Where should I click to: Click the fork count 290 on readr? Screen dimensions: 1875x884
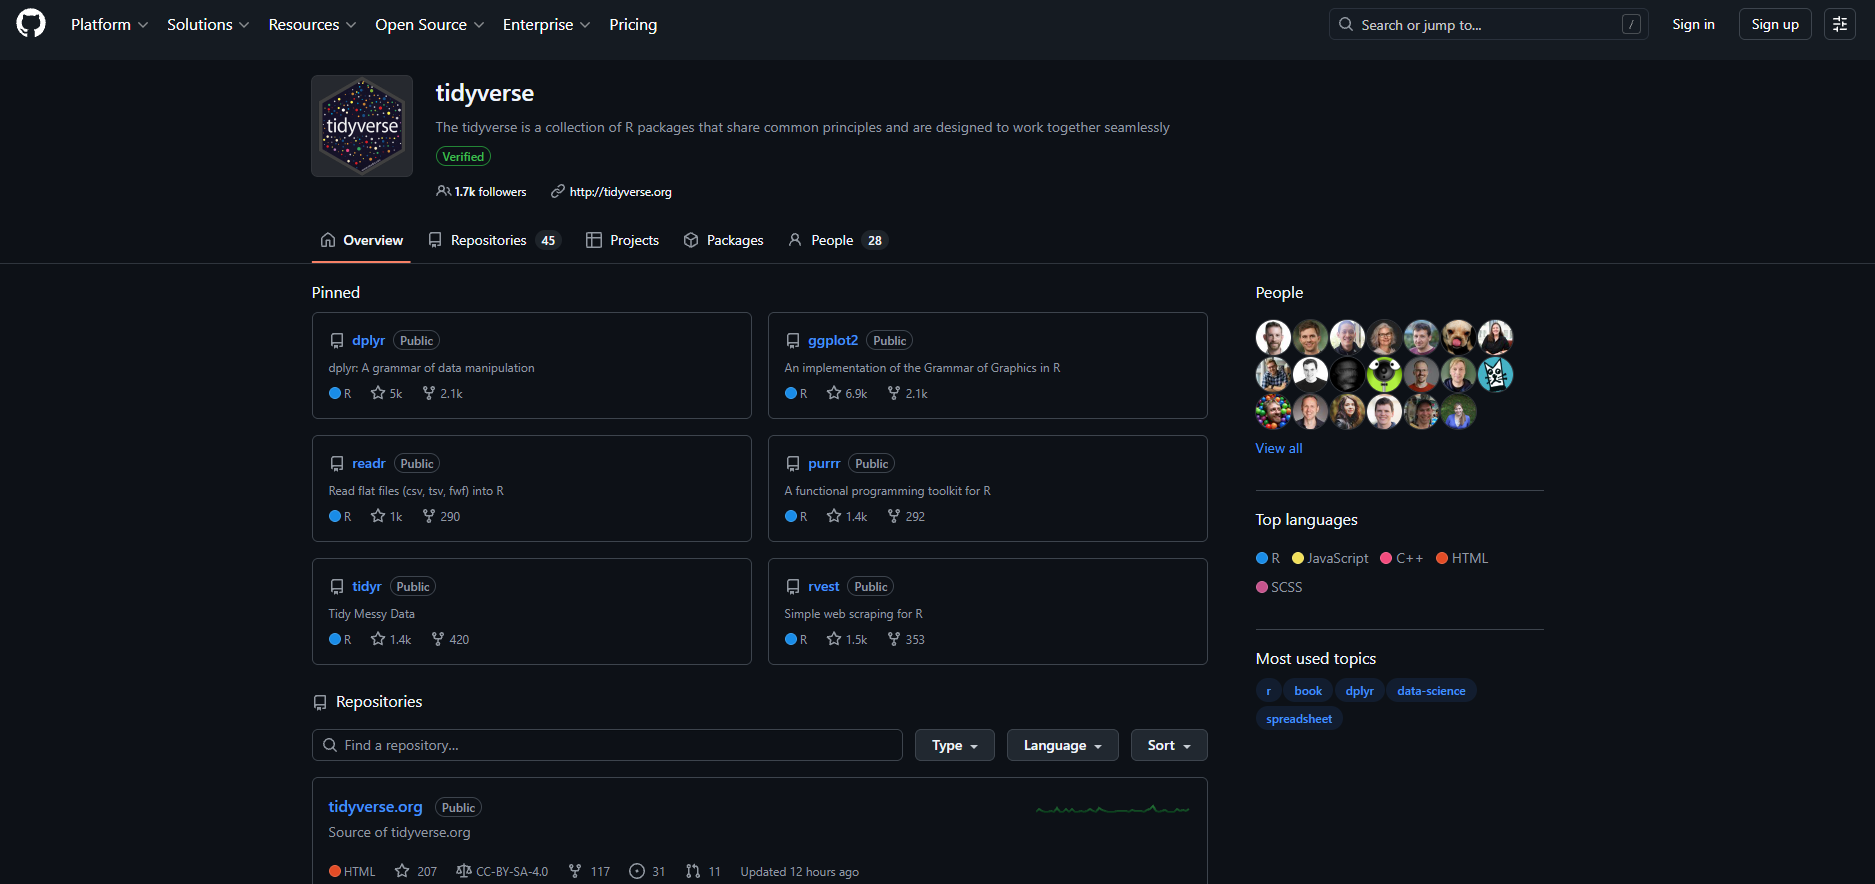441,516
